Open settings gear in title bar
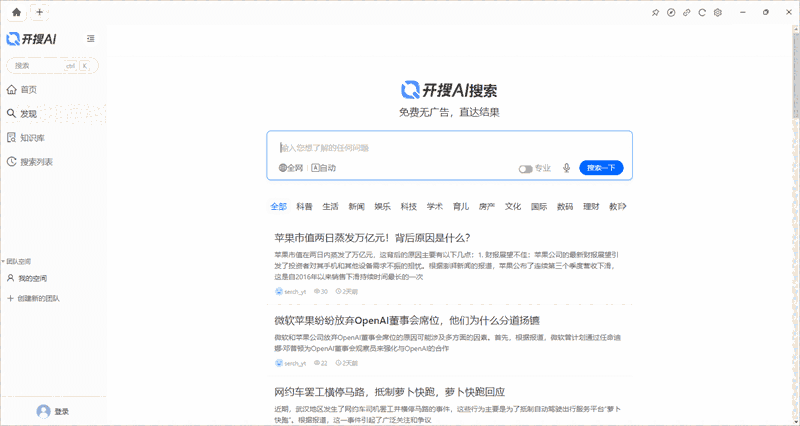This screenshot has height=426, width=800. (718, 13)
